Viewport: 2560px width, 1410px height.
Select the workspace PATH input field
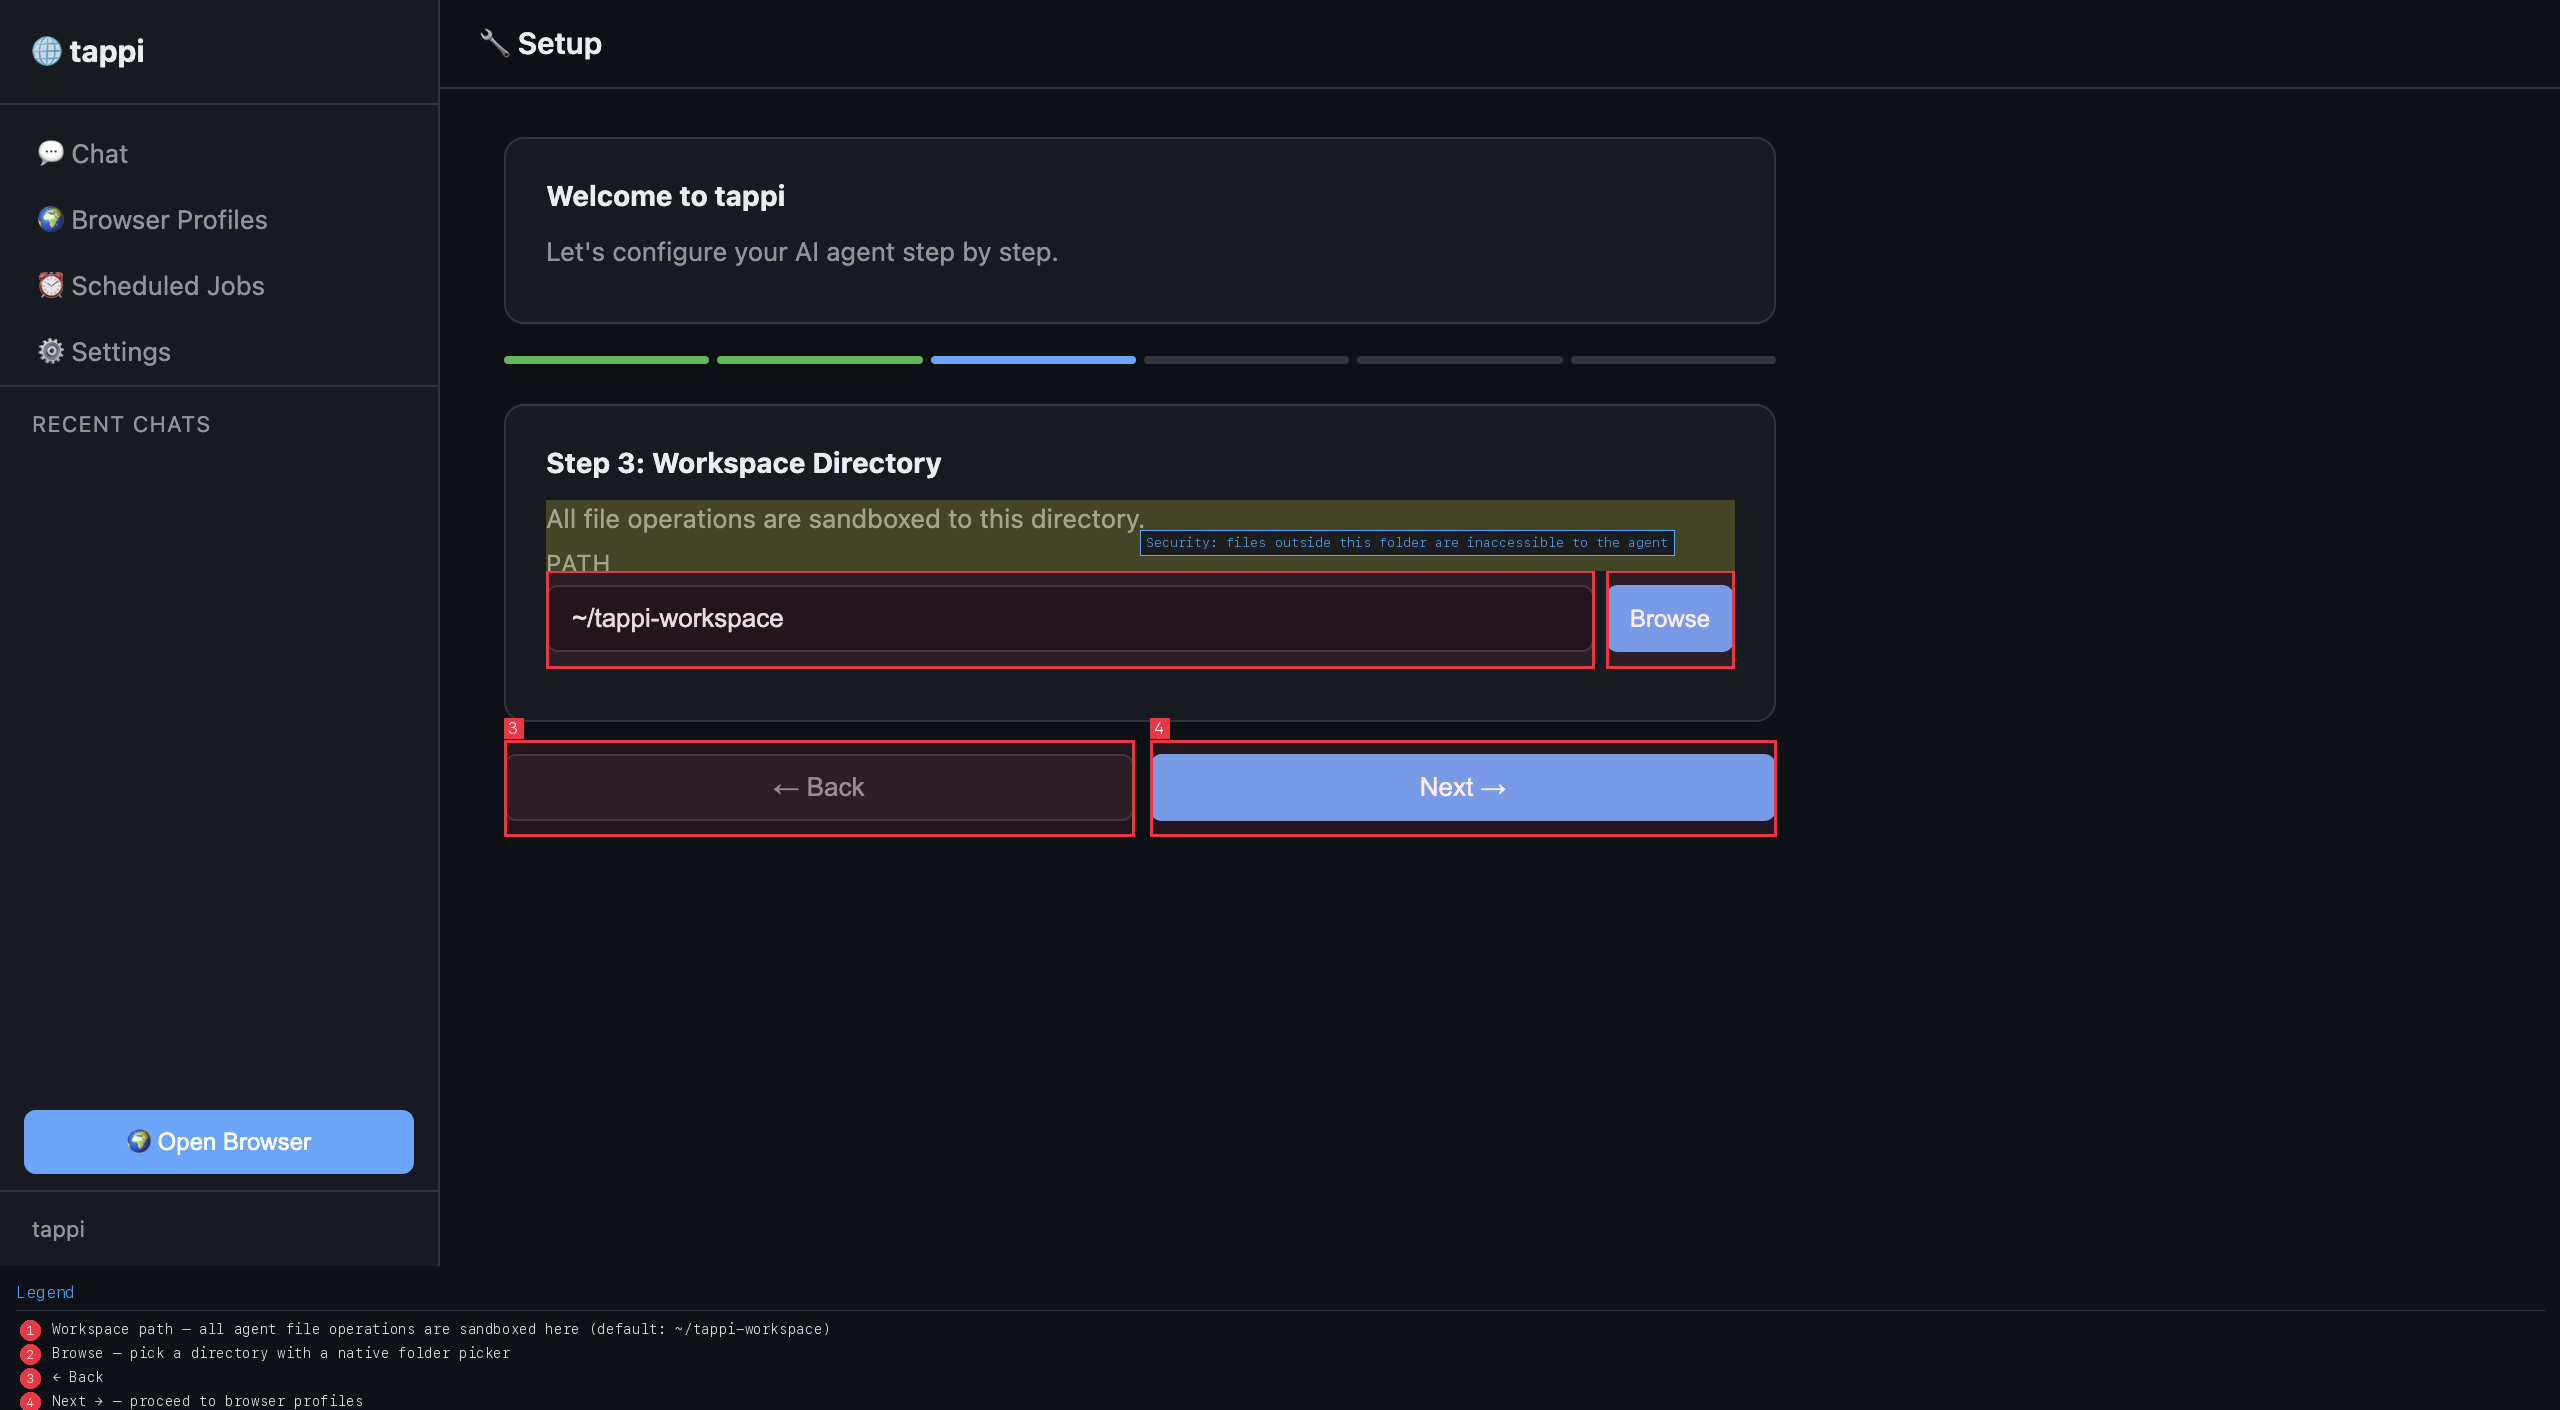coord(1069,618)
